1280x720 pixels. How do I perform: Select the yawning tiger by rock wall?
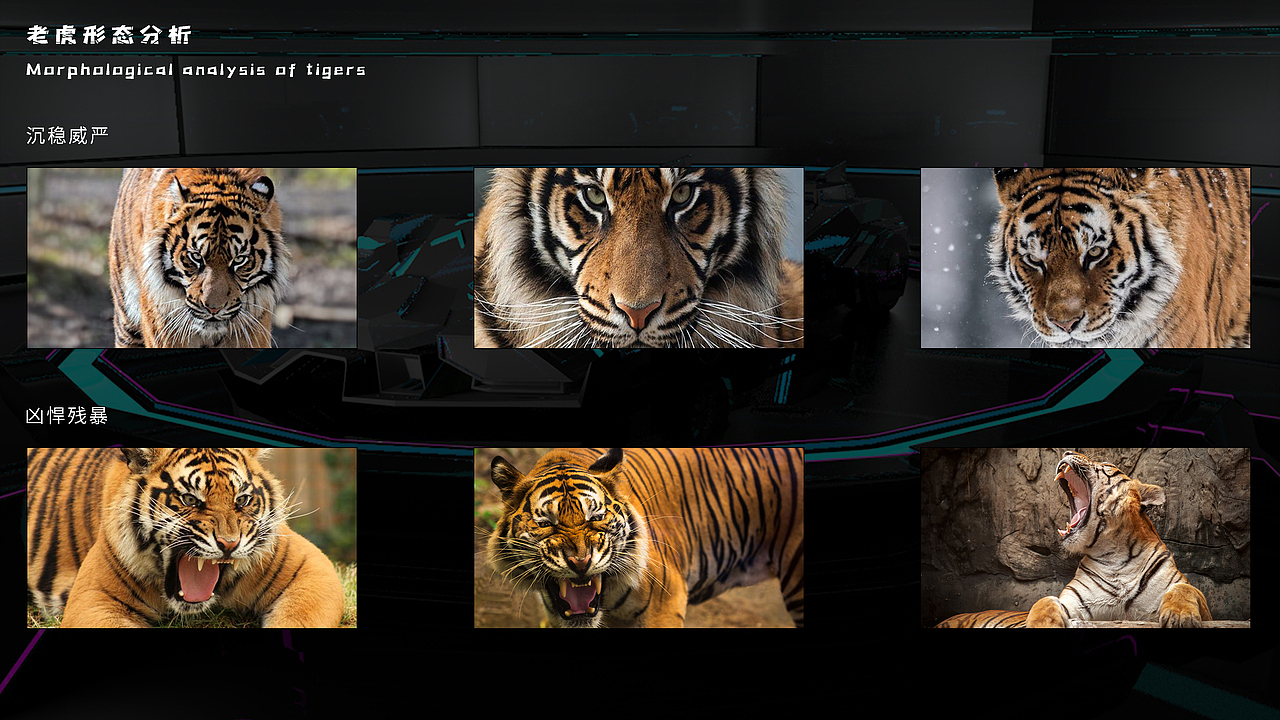(x=1085, y=538)
